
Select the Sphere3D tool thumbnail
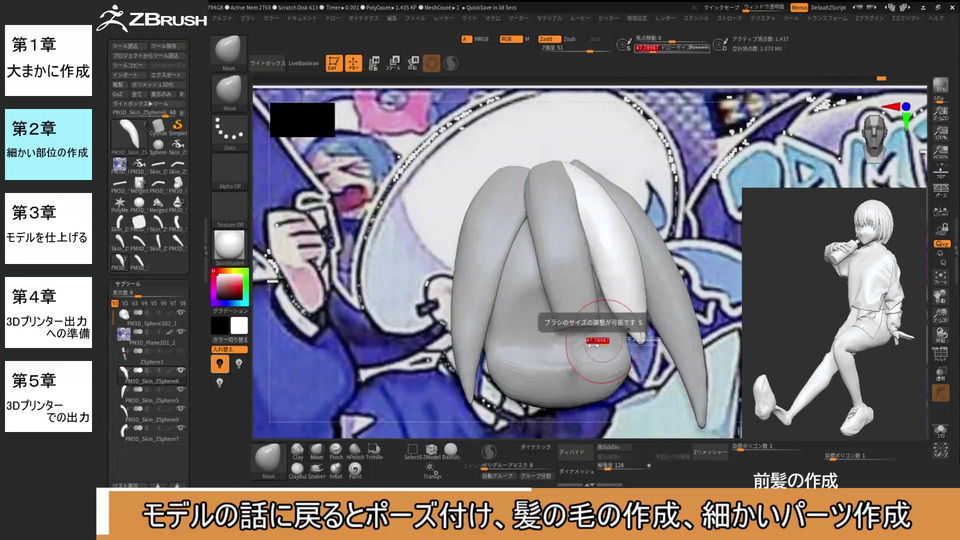(158, 147)
